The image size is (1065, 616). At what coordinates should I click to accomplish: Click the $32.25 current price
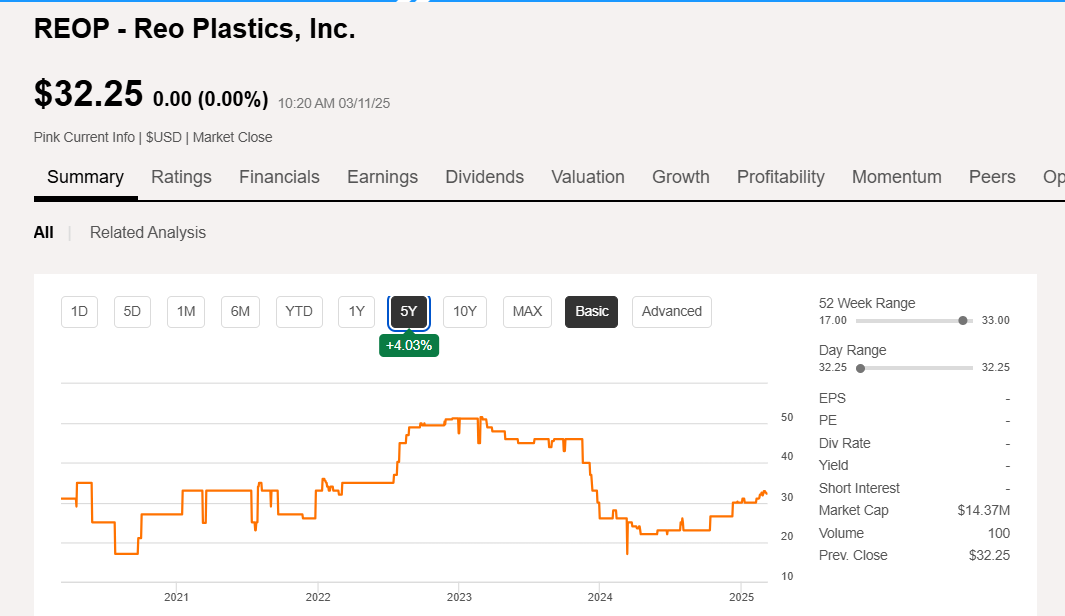click(x=88, y=93)
